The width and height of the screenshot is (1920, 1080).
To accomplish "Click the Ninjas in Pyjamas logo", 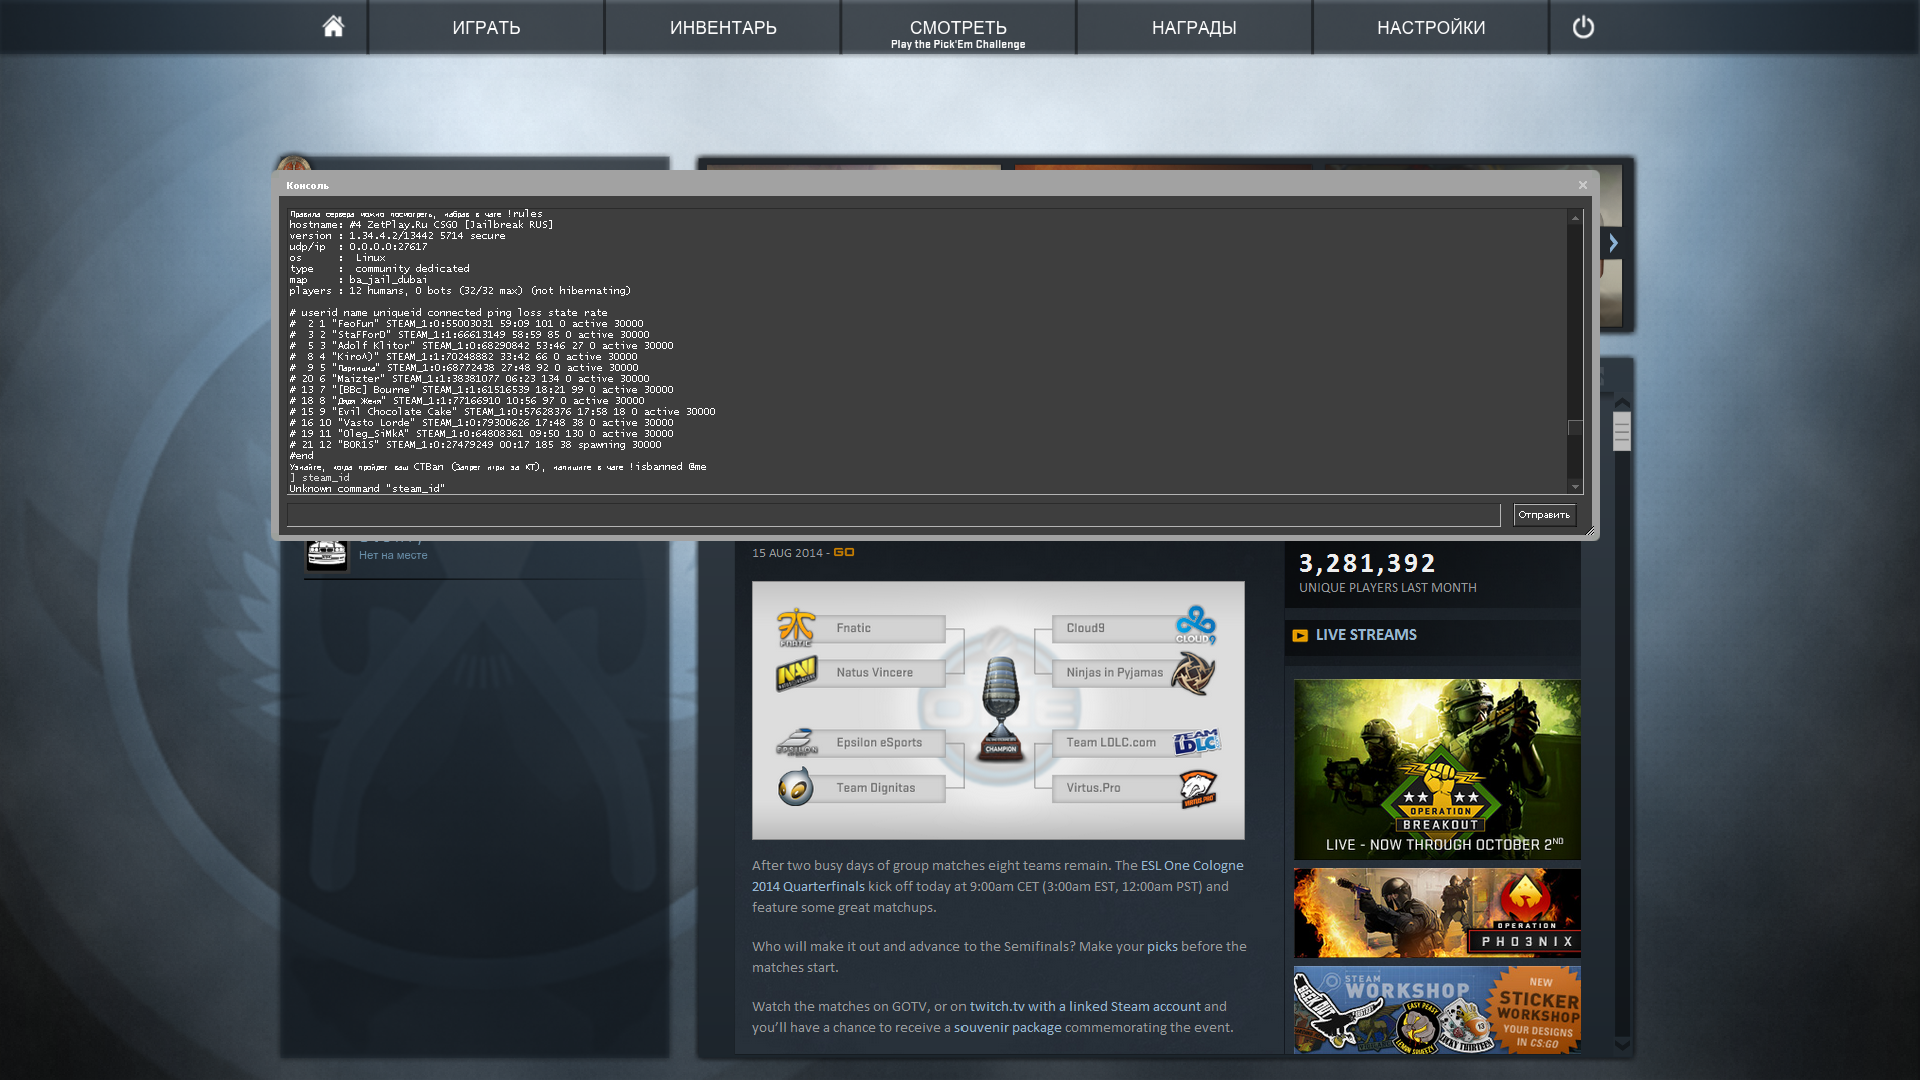I will coord(1193,673).
